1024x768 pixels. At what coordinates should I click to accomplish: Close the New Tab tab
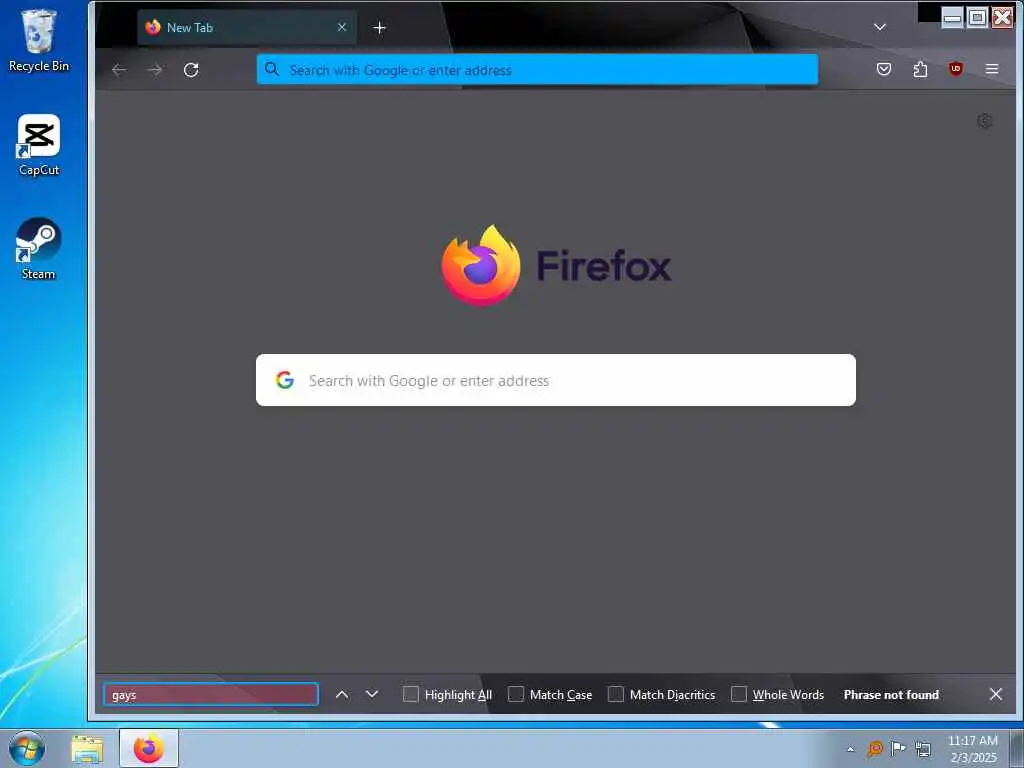(342, 27)
